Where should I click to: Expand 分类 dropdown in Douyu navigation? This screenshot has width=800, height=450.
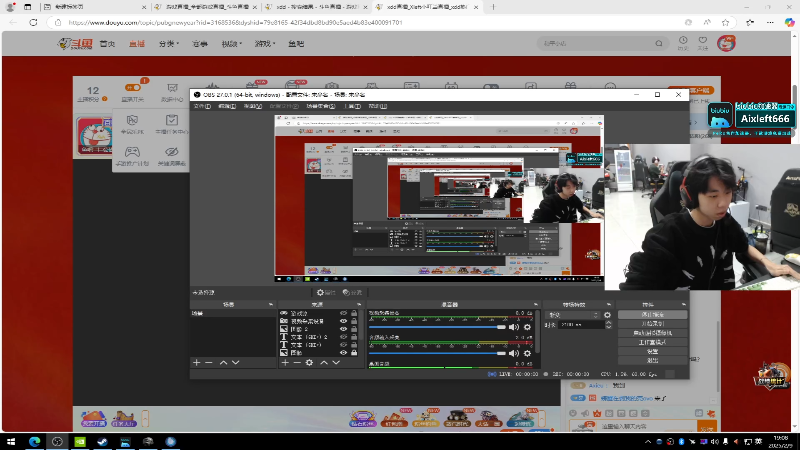(169, 44)
